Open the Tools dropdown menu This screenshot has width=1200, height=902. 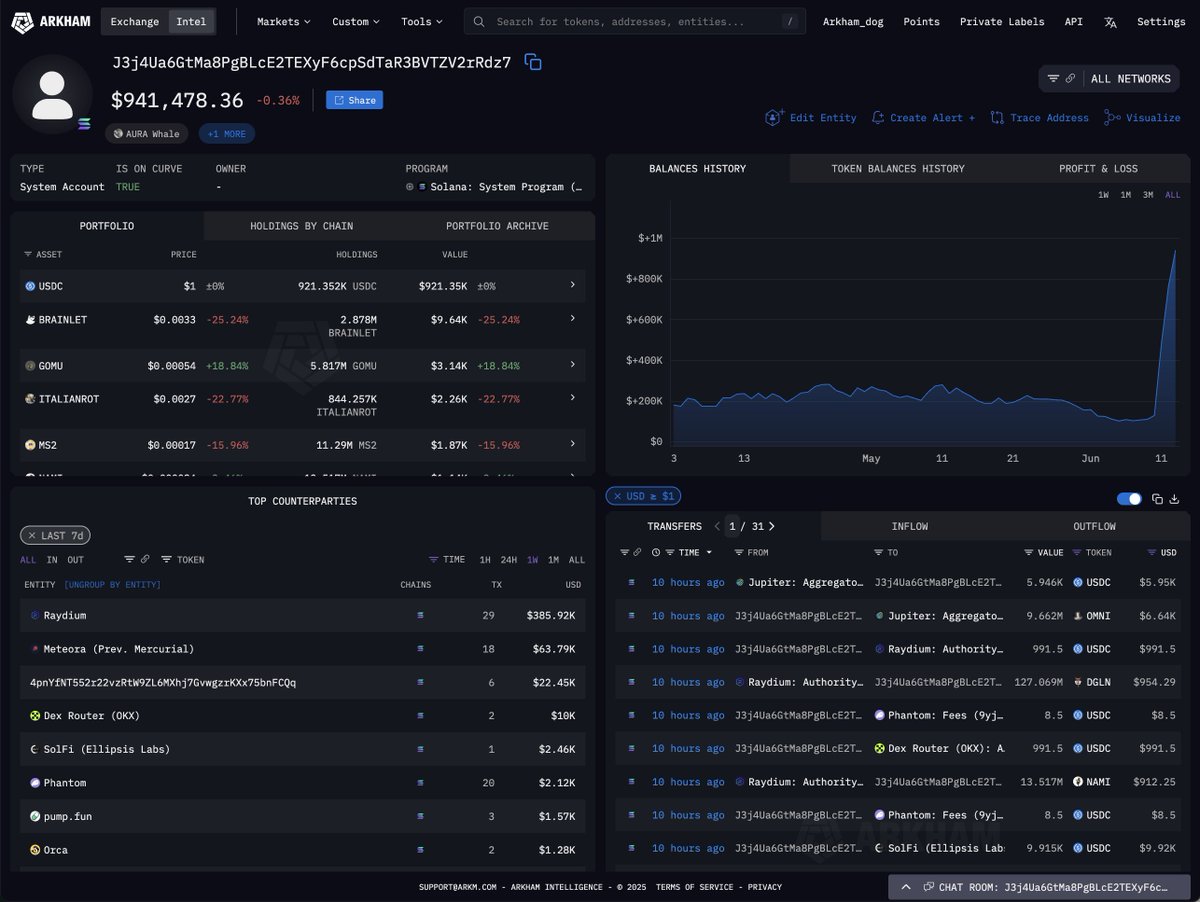click(422, 22)
